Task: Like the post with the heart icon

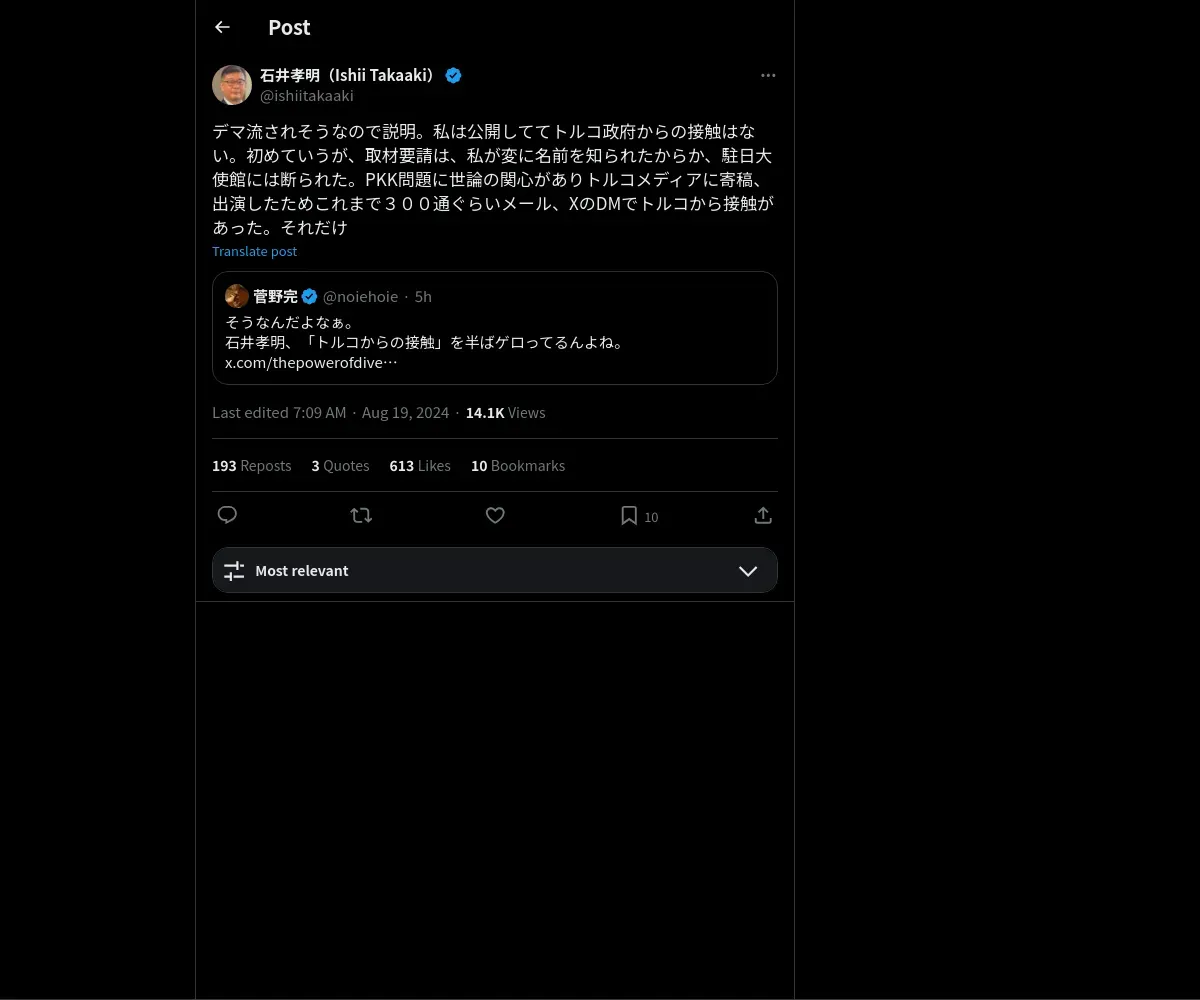Action: click(495, 515)
